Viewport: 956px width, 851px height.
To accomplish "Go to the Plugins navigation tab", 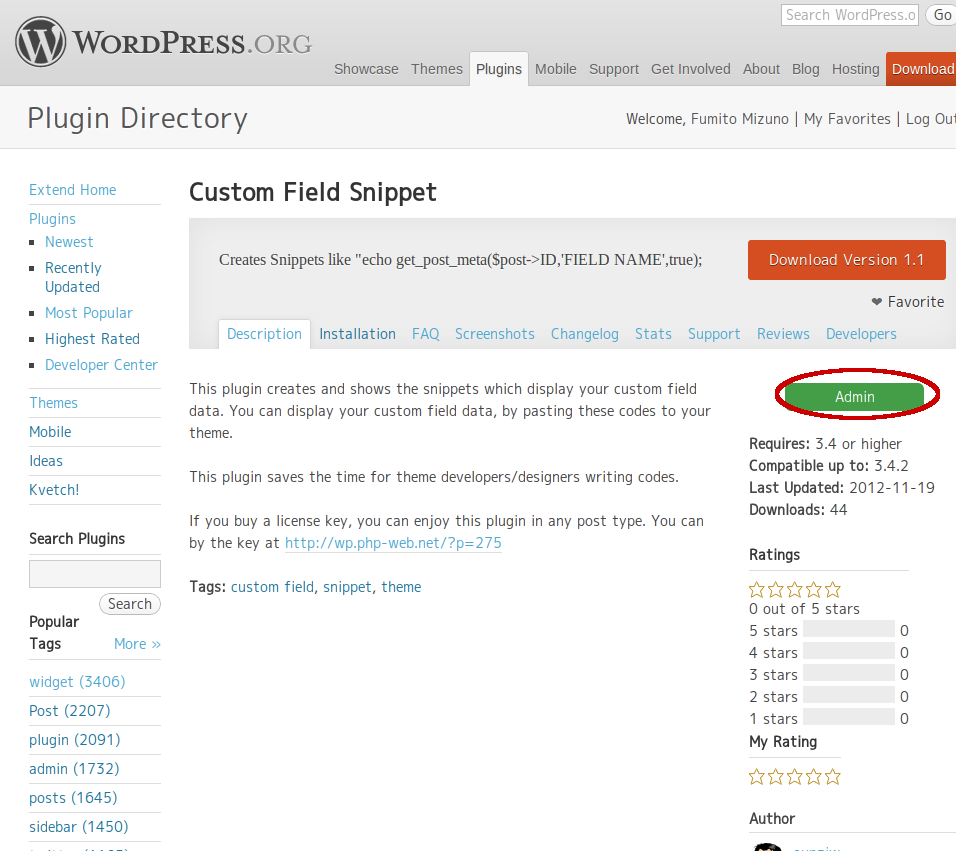I will tap(499, 69).
